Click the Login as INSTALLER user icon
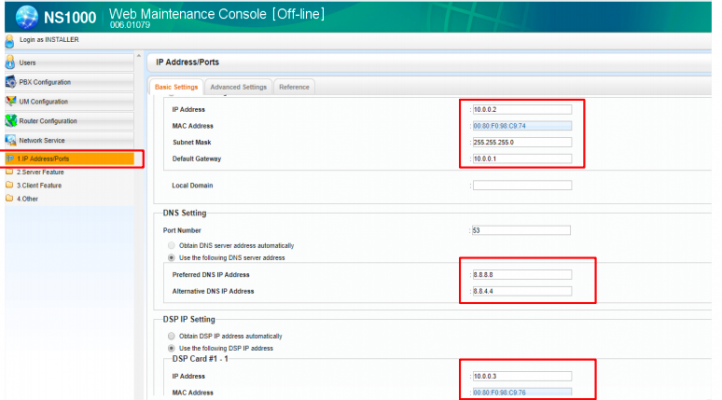 pos(10,40)
